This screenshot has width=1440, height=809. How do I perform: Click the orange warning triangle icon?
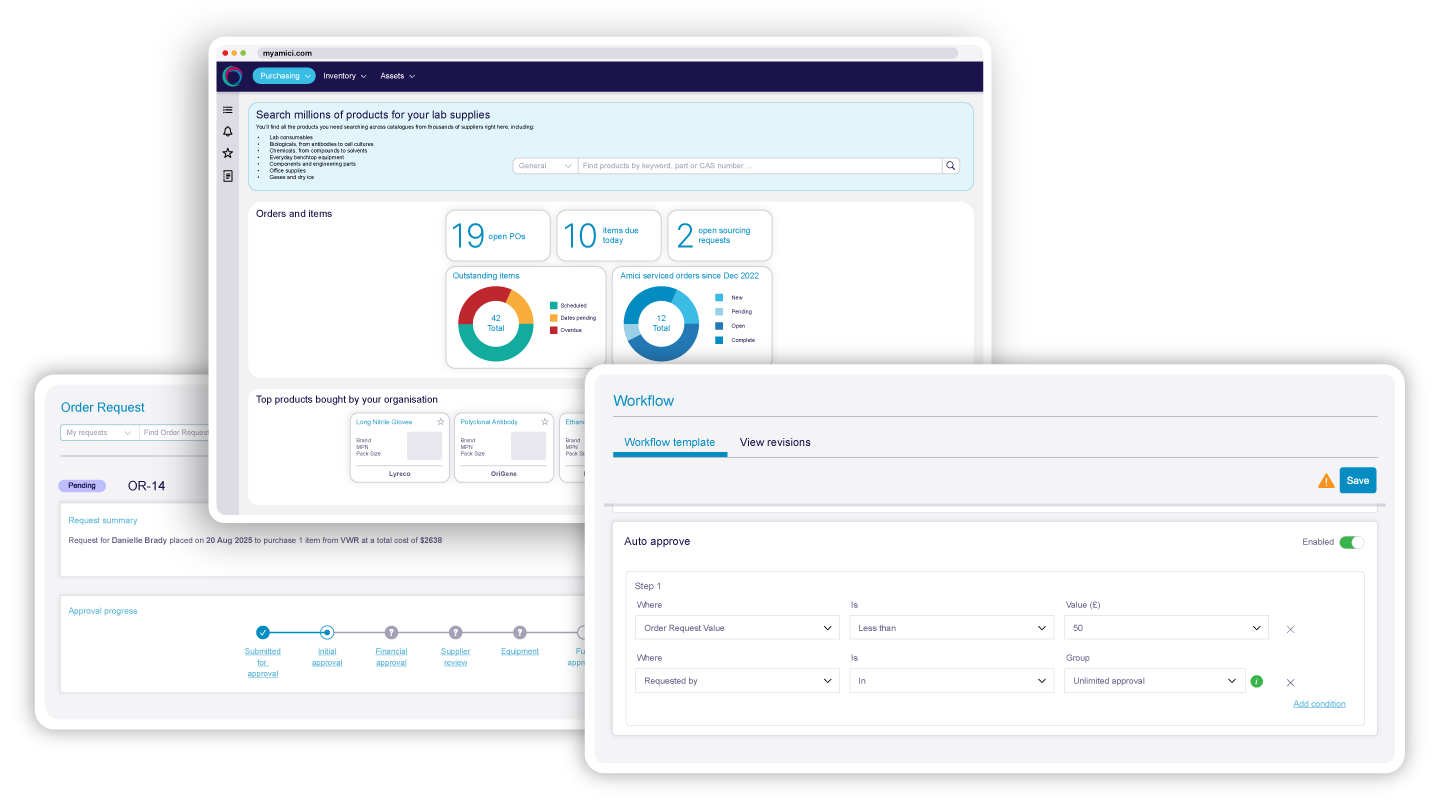pyautogui.click(x=1326, y=481)
